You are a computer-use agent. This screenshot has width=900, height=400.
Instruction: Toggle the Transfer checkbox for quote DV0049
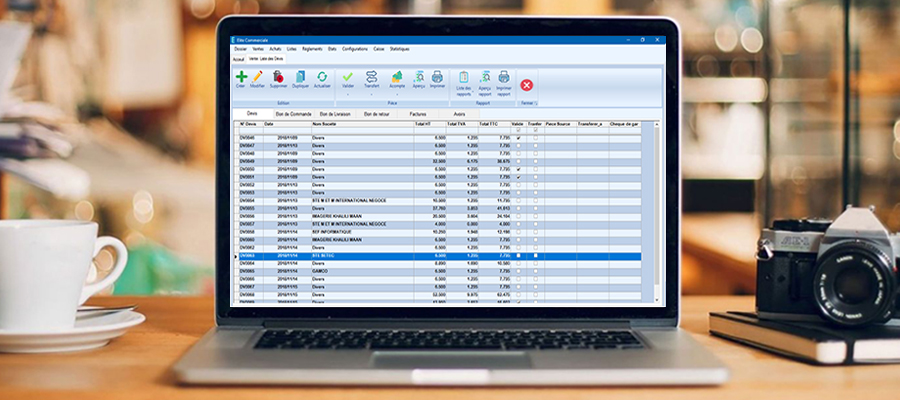pos(535,162)
